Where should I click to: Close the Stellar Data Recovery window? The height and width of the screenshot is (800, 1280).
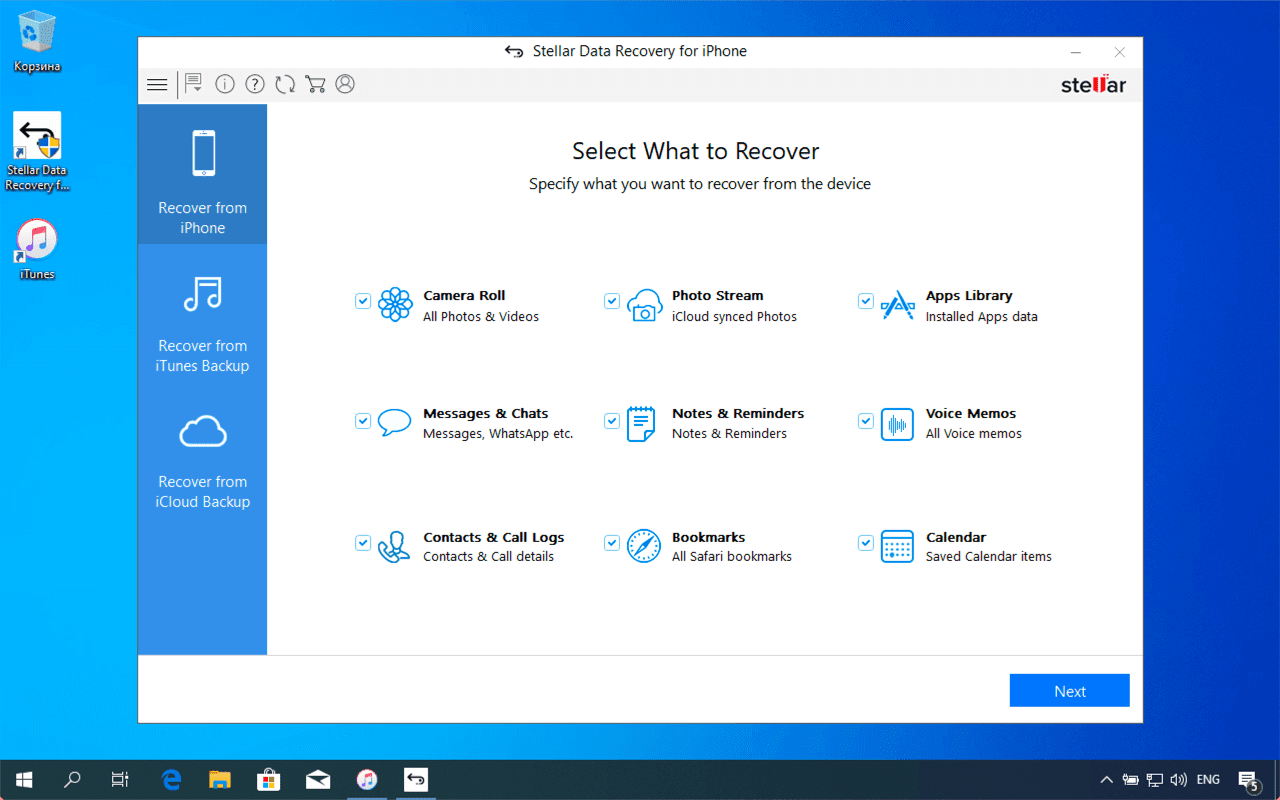[x=1120, y=52]
